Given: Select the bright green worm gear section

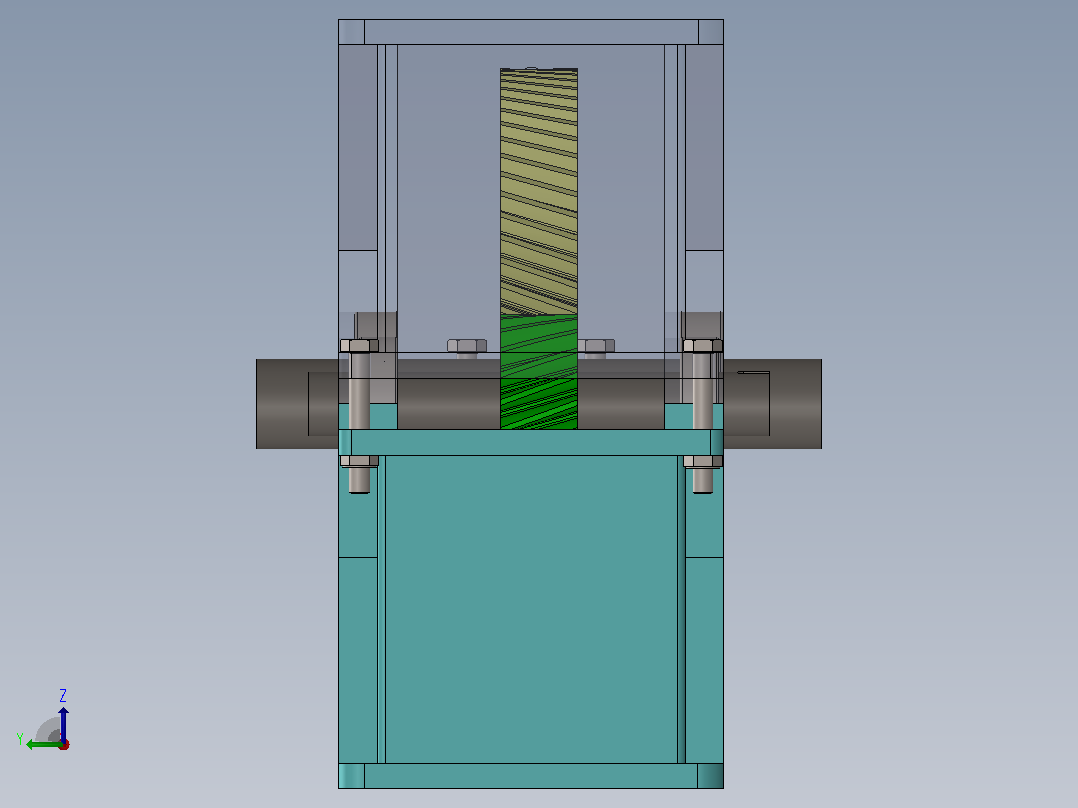Looking at the screenshot, I should (x=538, y=372).
